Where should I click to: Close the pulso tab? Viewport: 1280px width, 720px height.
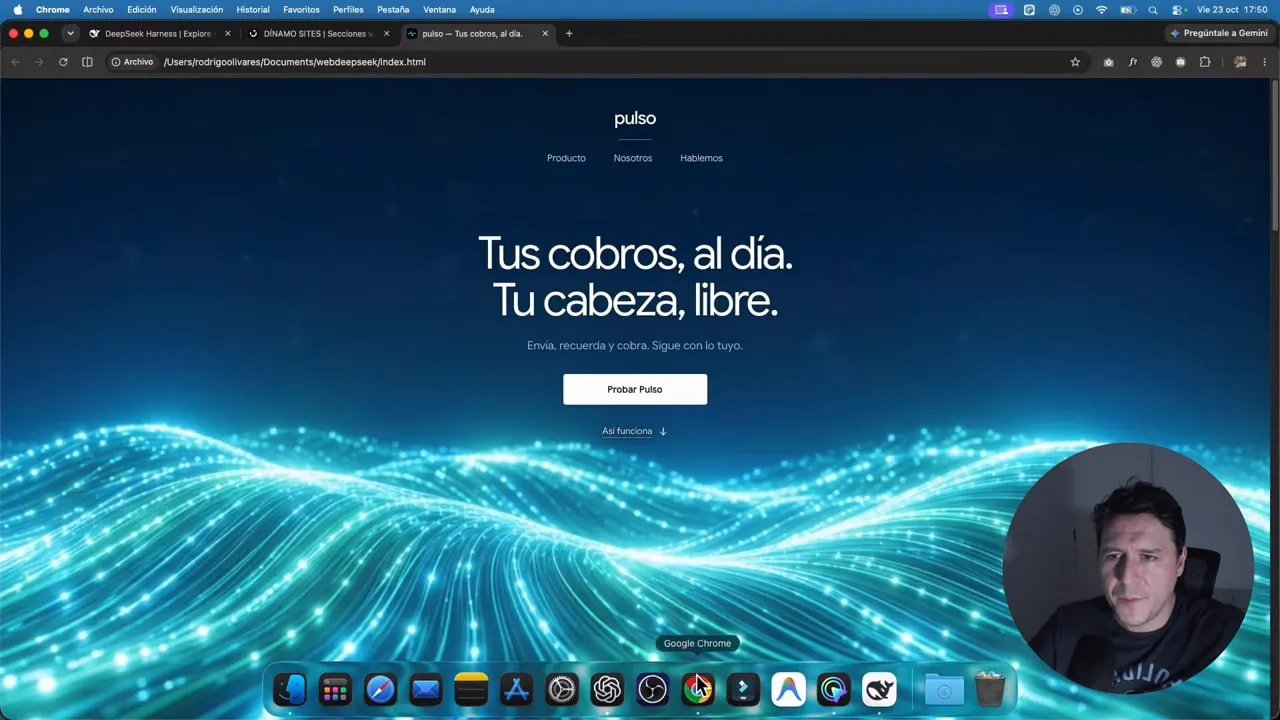click(545, 33)
